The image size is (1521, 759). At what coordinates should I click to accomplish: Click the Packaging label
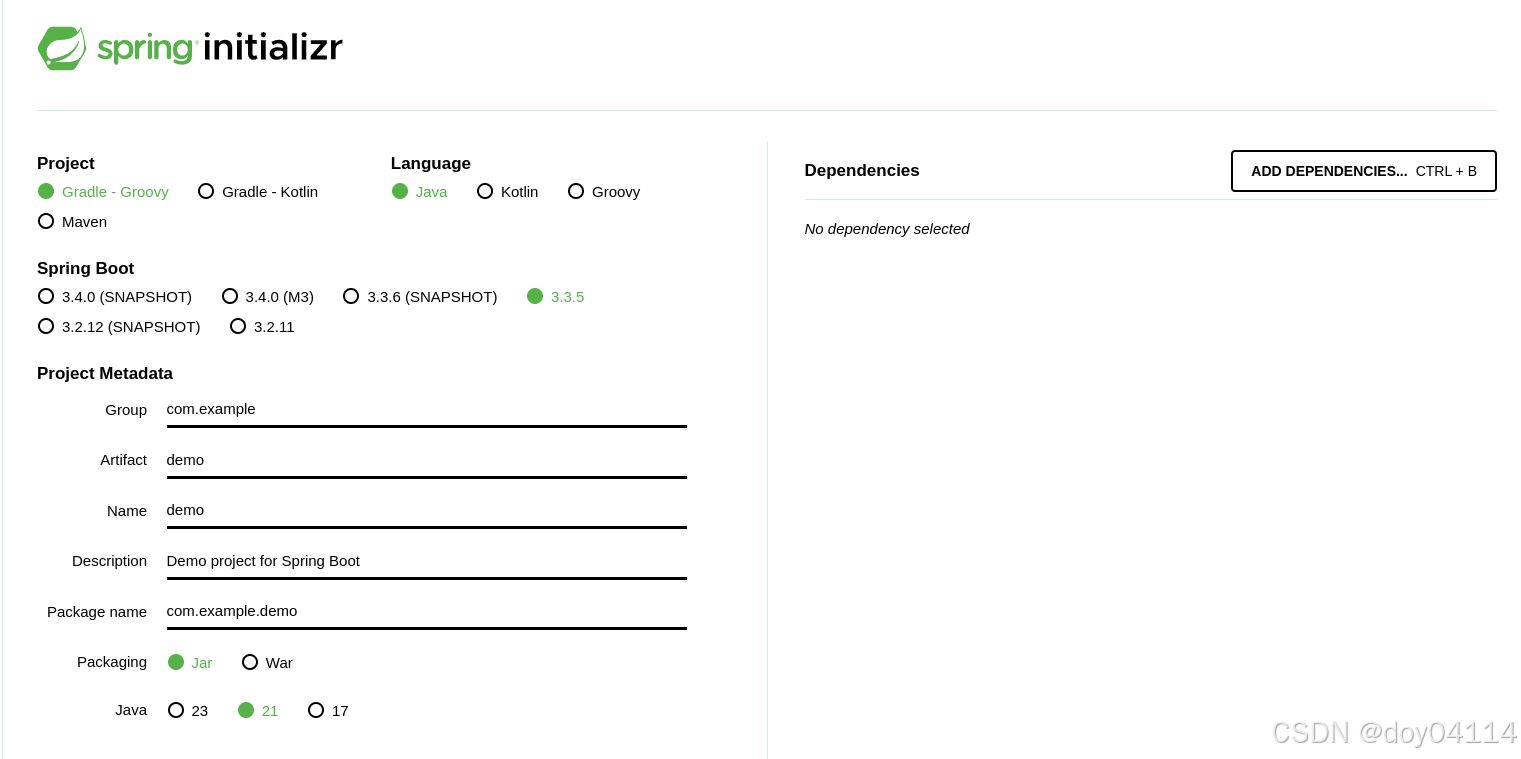(112, 662)
